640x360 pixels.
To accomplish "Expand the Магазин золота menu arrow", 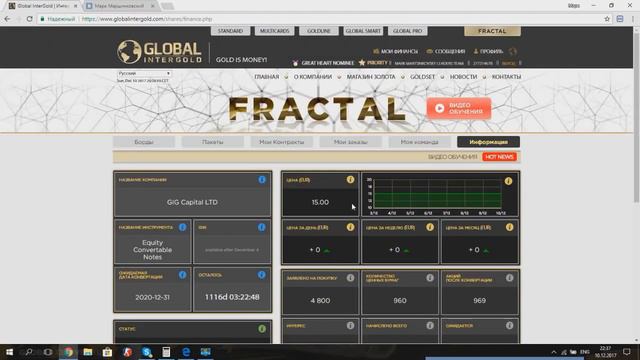I will 402,77.
